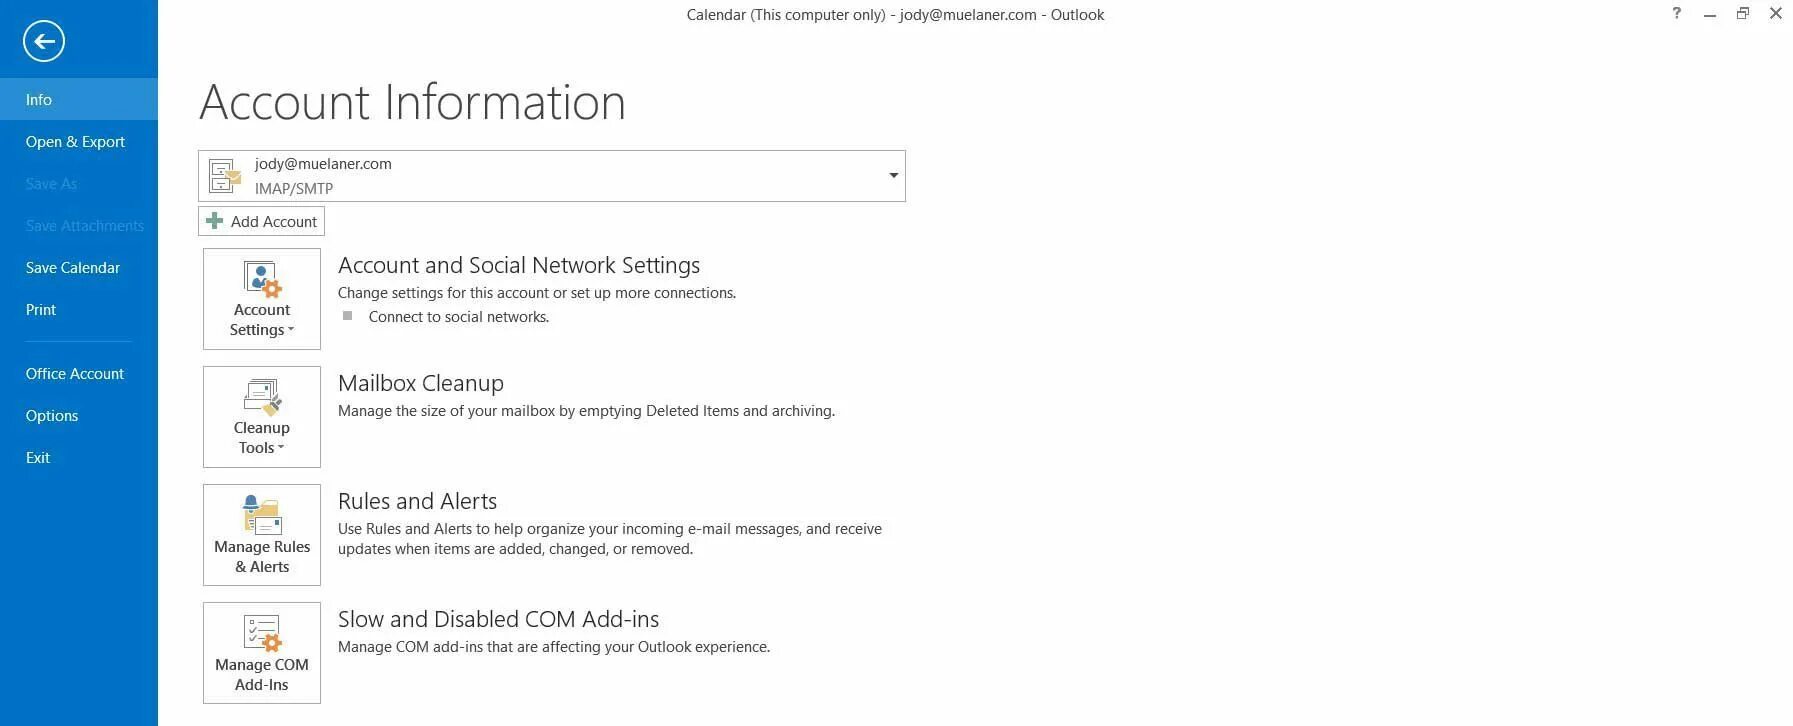Click the Add Account button
The height and width of the screenshot is (726, 1793).
pos(273,221)
